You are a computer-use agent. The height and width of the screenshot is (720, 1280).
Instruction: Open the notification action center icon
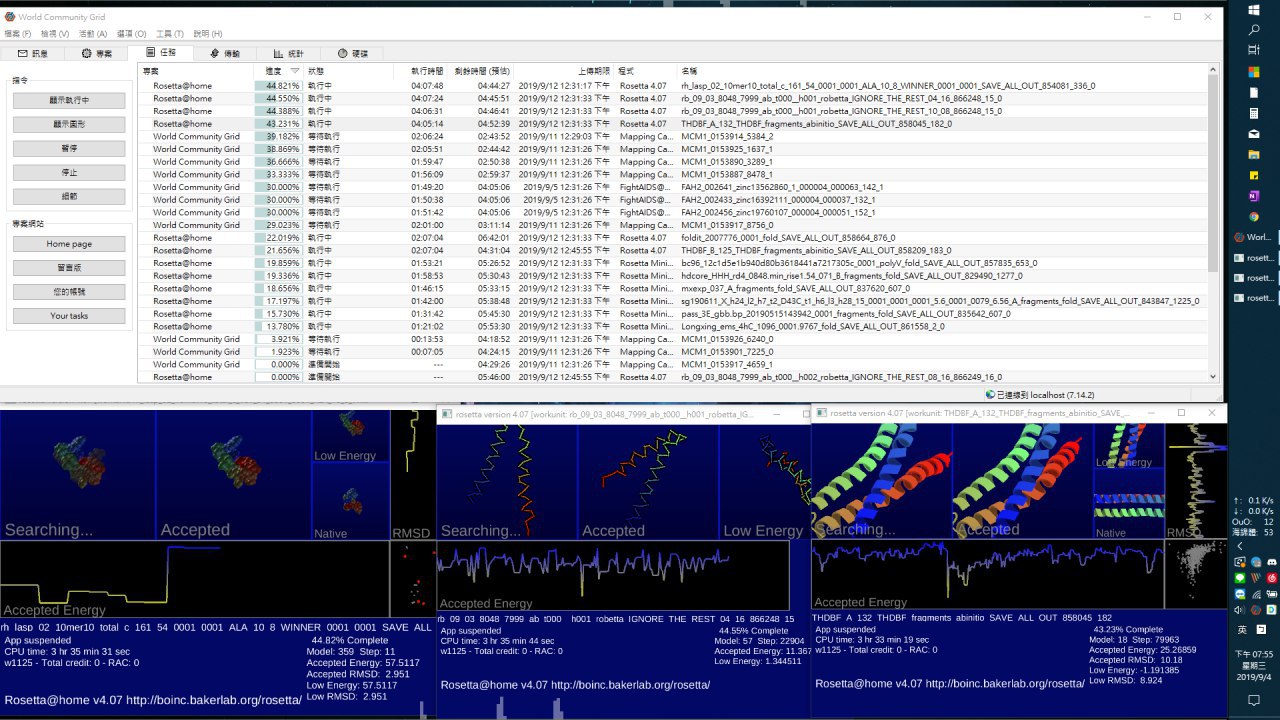1253,701
